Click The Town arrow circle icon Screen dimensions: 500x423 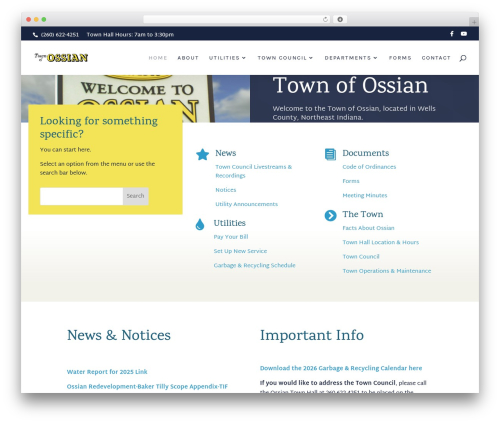point(330,215)
